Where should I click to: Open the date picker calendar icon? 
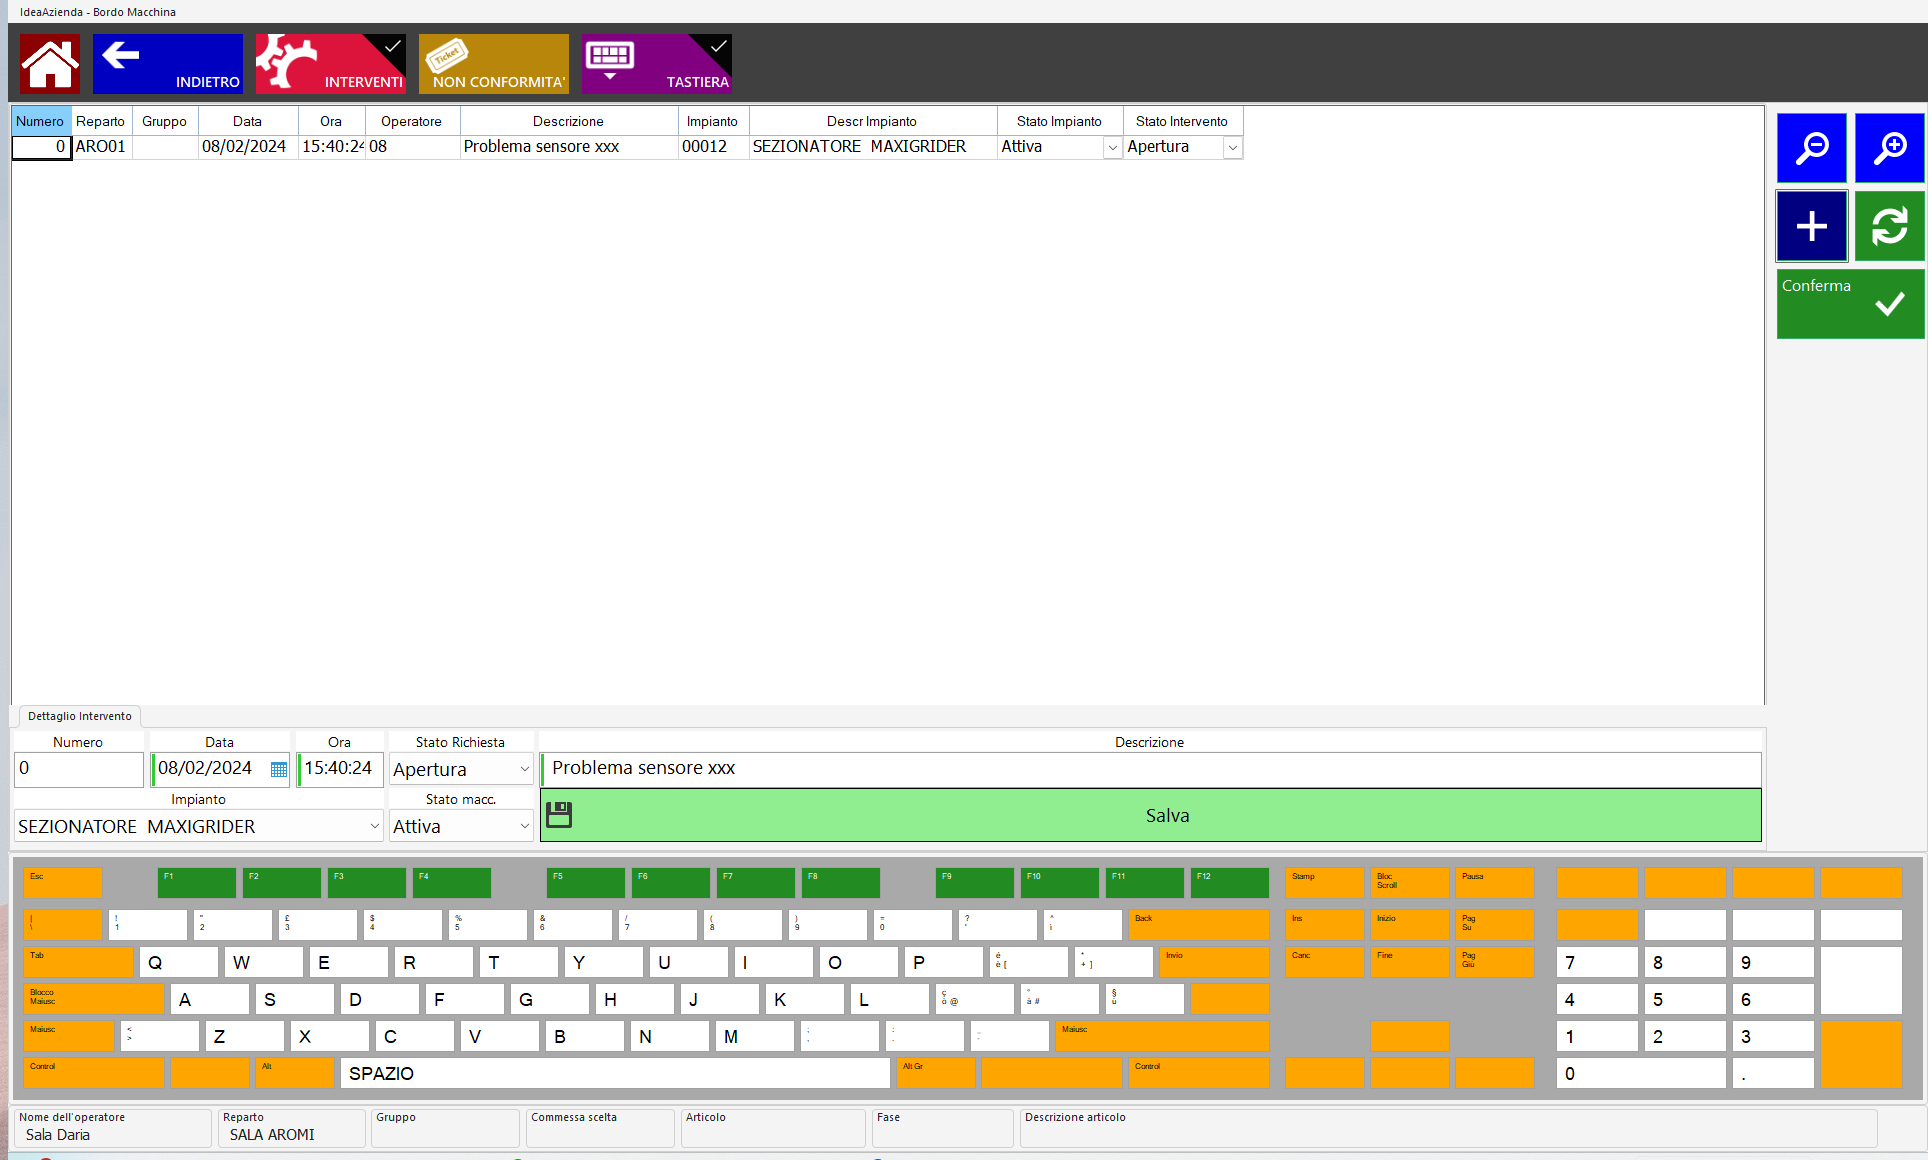tap(279, 769)
